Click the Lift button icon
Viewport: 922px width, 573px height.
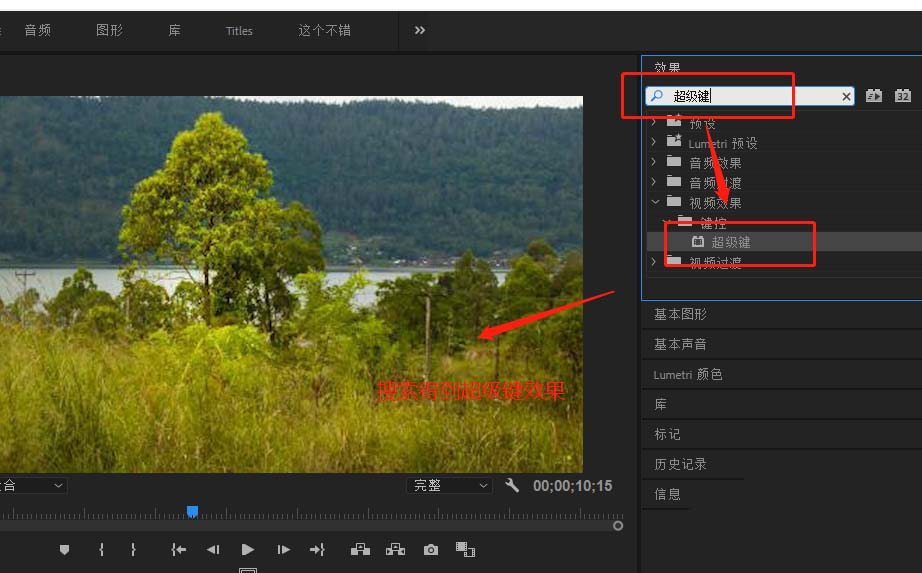coord(360,549)
